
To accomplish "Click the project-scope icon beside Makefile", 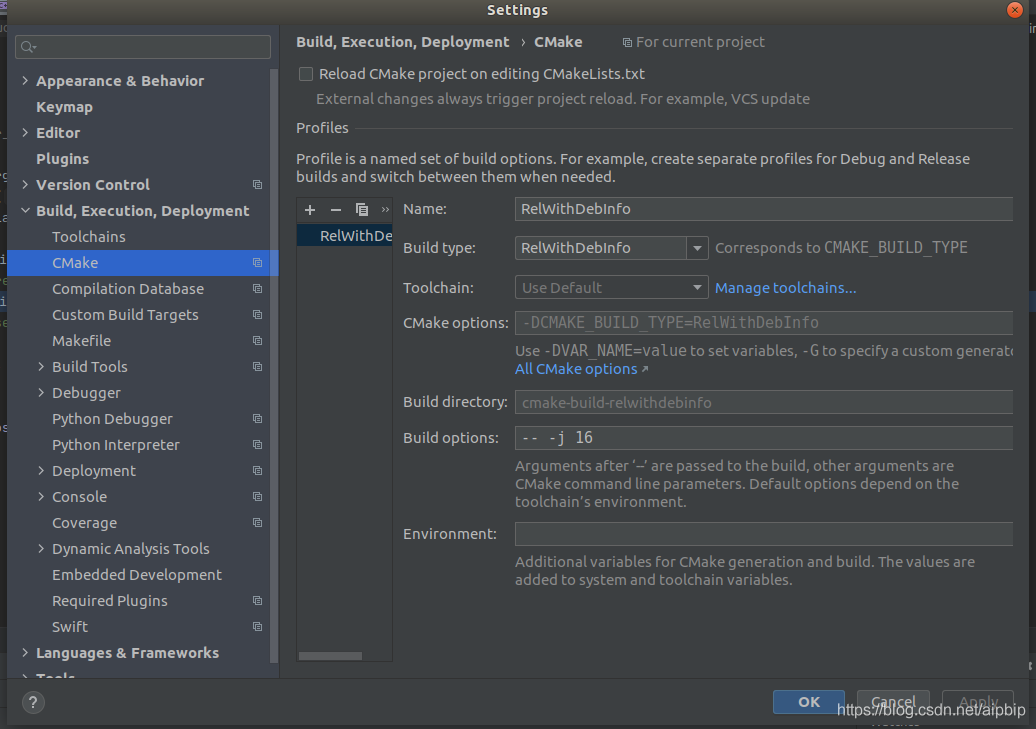I will point(258,341).
